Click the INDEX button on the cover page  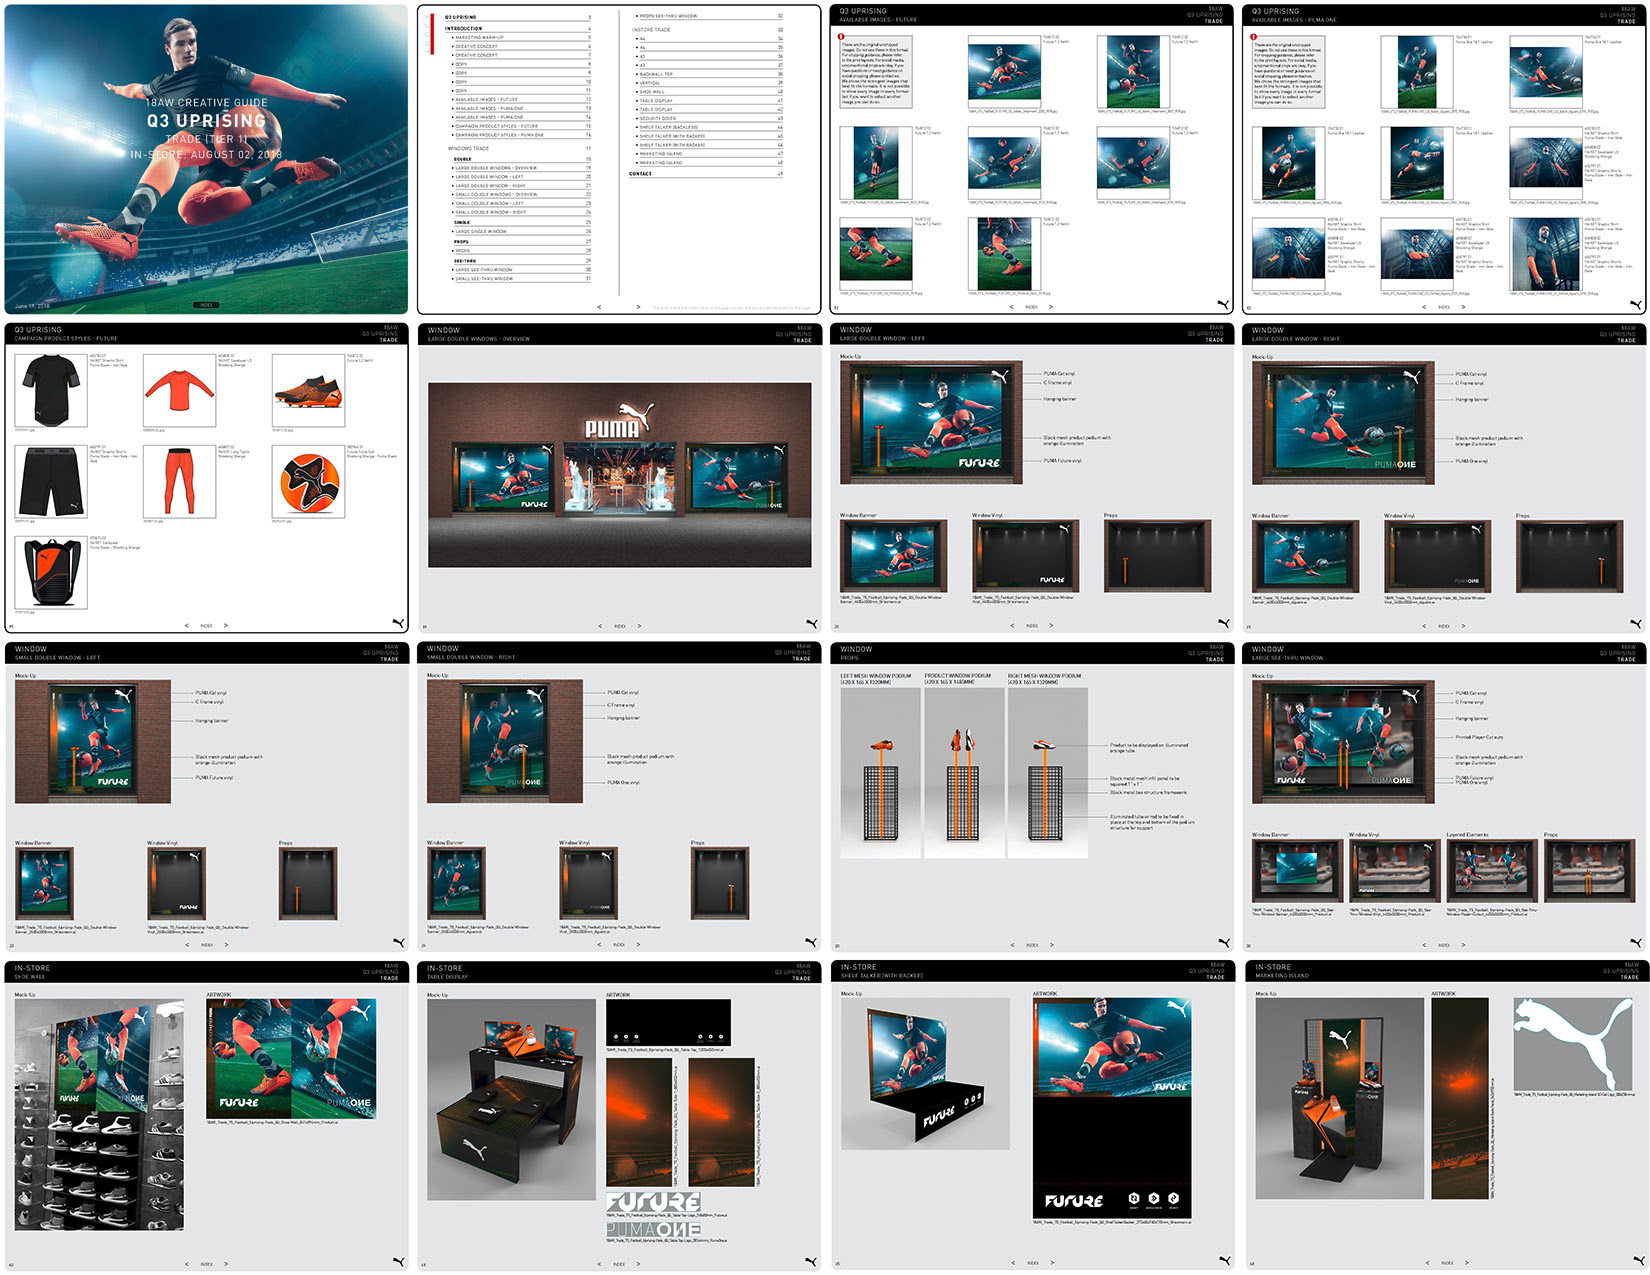[x=206, y=305]
